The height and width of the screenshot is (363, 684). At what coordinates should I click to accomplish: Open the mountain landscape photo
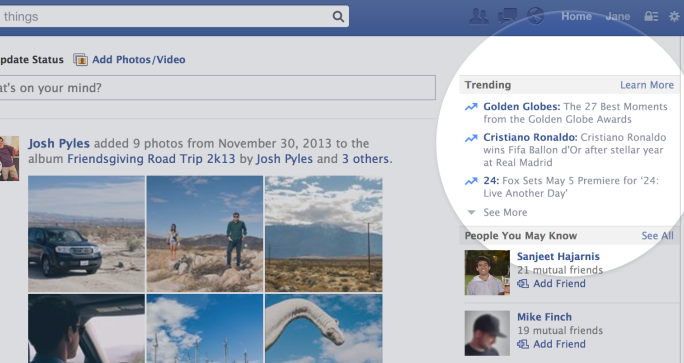coord(324,234)
